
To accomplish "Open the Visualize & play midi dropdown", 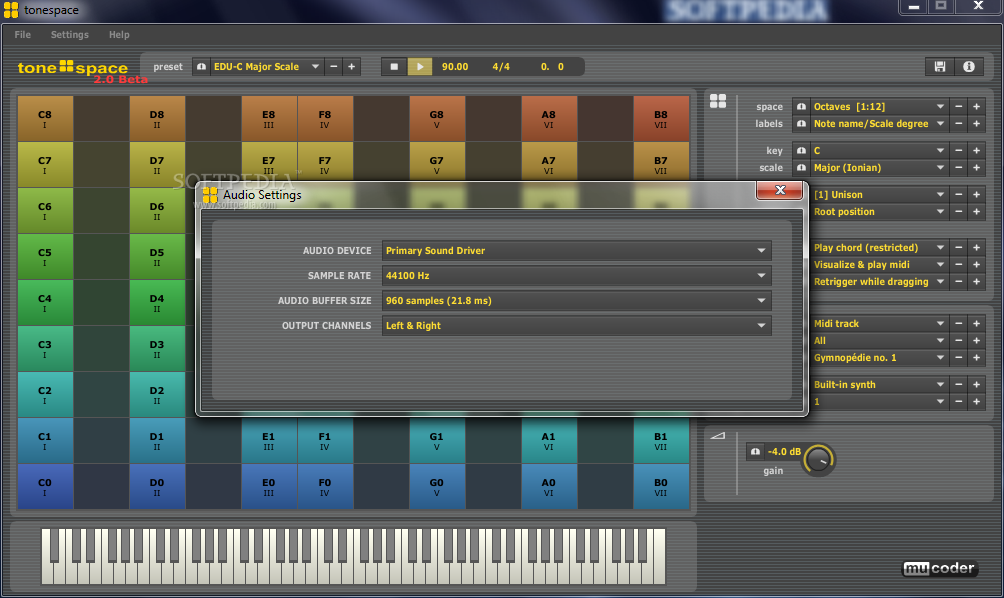I will [x=879, y=264].
